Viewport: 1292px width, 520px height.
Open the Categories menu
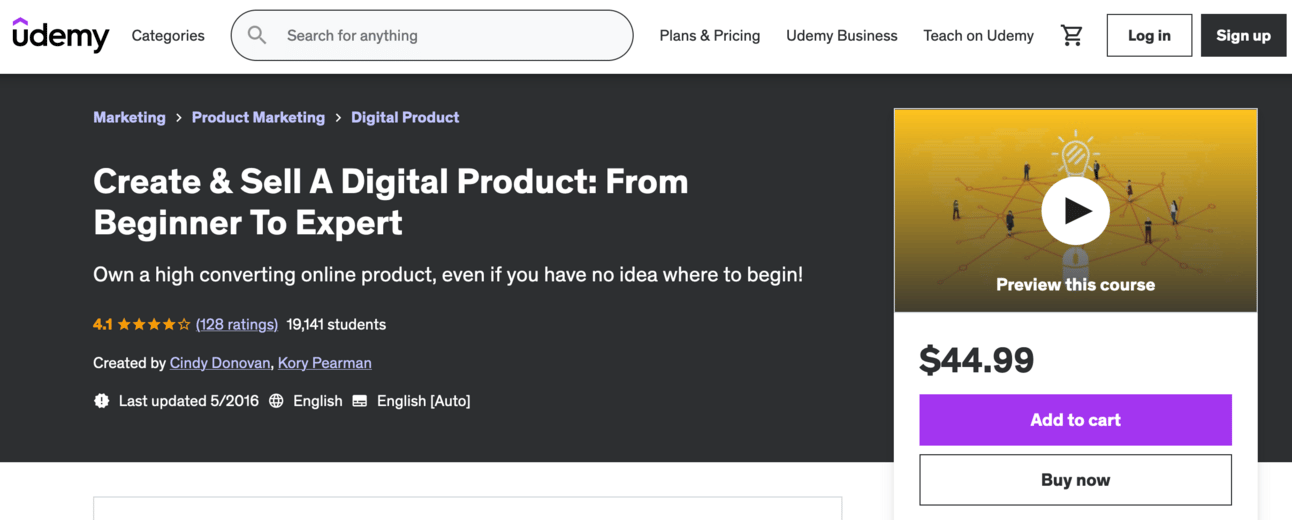(x=168, y=36)
